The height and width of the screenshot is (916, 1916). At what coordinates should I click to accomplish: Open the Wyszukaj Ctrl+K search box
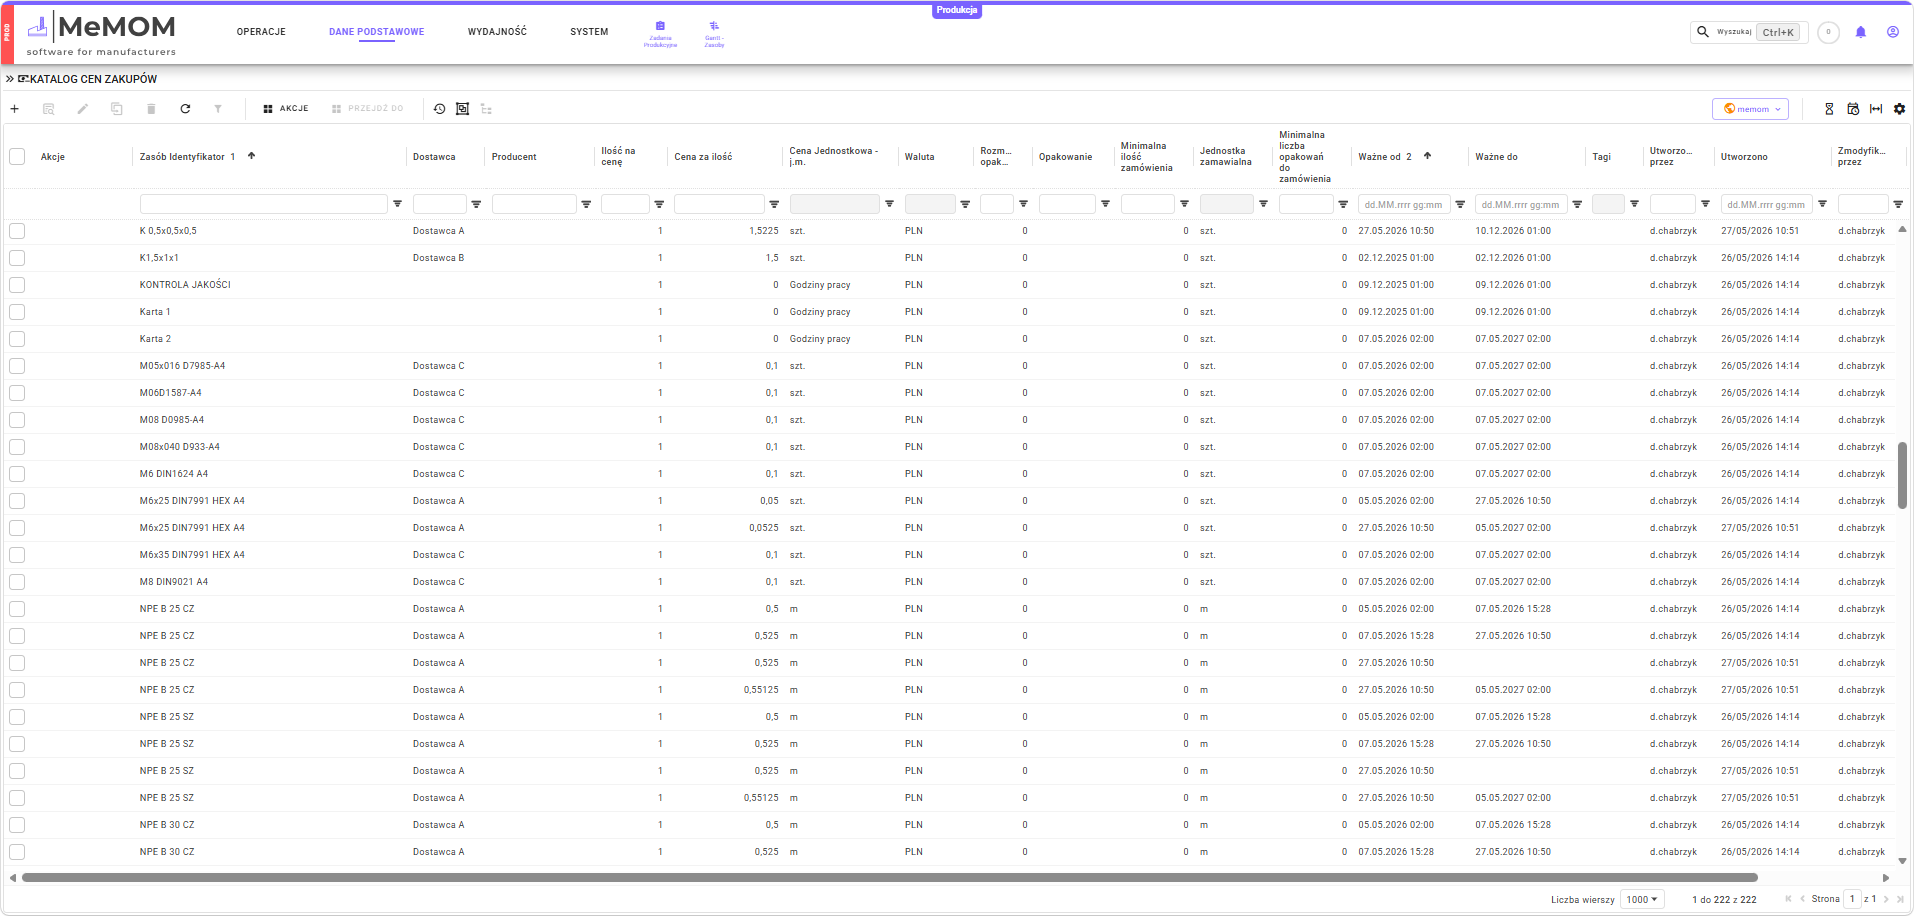(x=1749, y=32)
